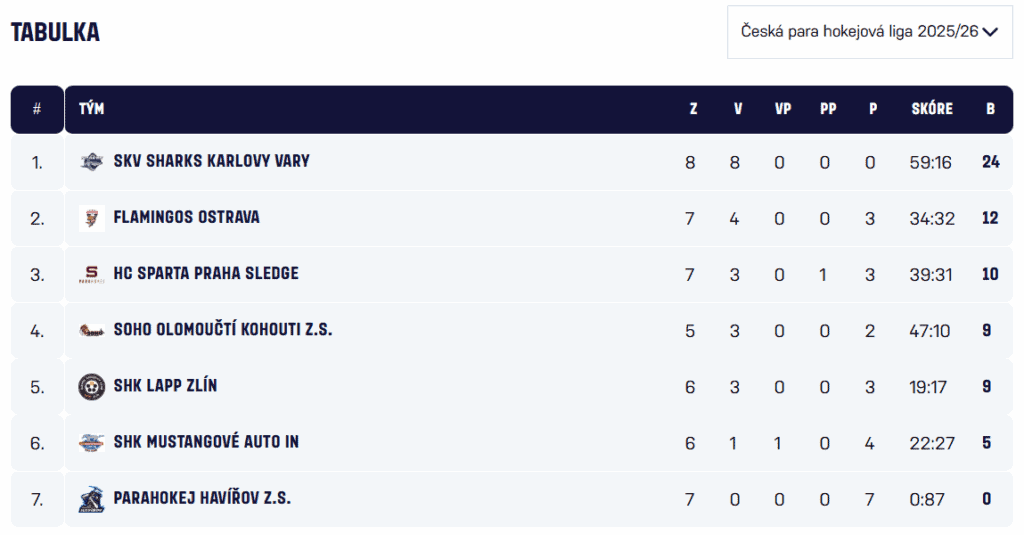Click the SOHO Olomouctí Kohouti team logo
This screenshot has width=1024, height=535.
(92, 330)
